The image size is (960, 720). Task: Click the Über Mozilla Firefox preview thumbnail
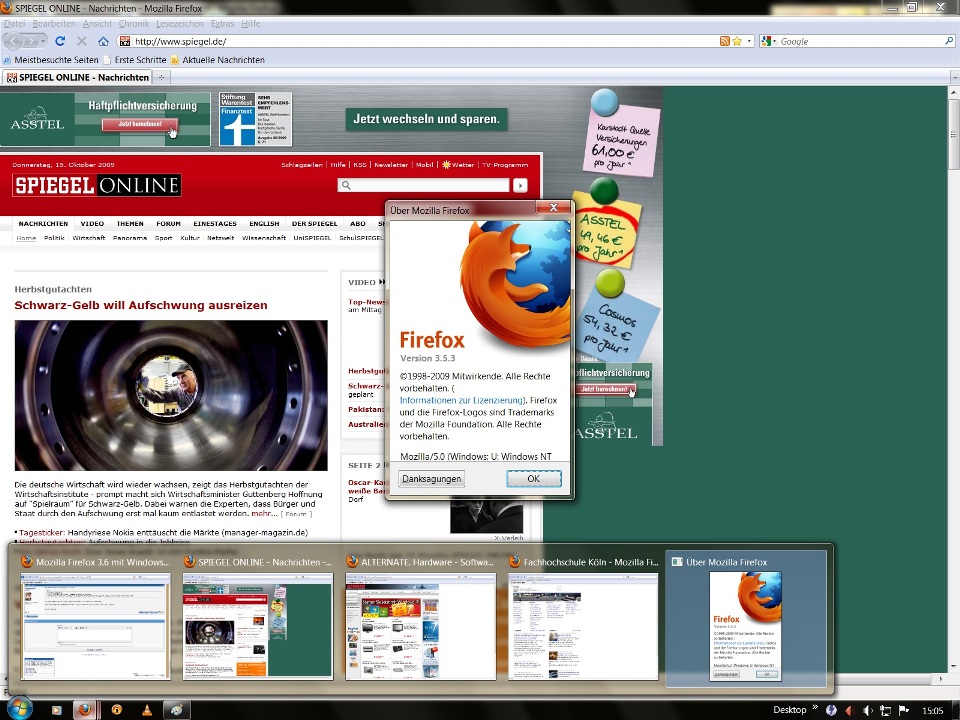pos(746,626)
